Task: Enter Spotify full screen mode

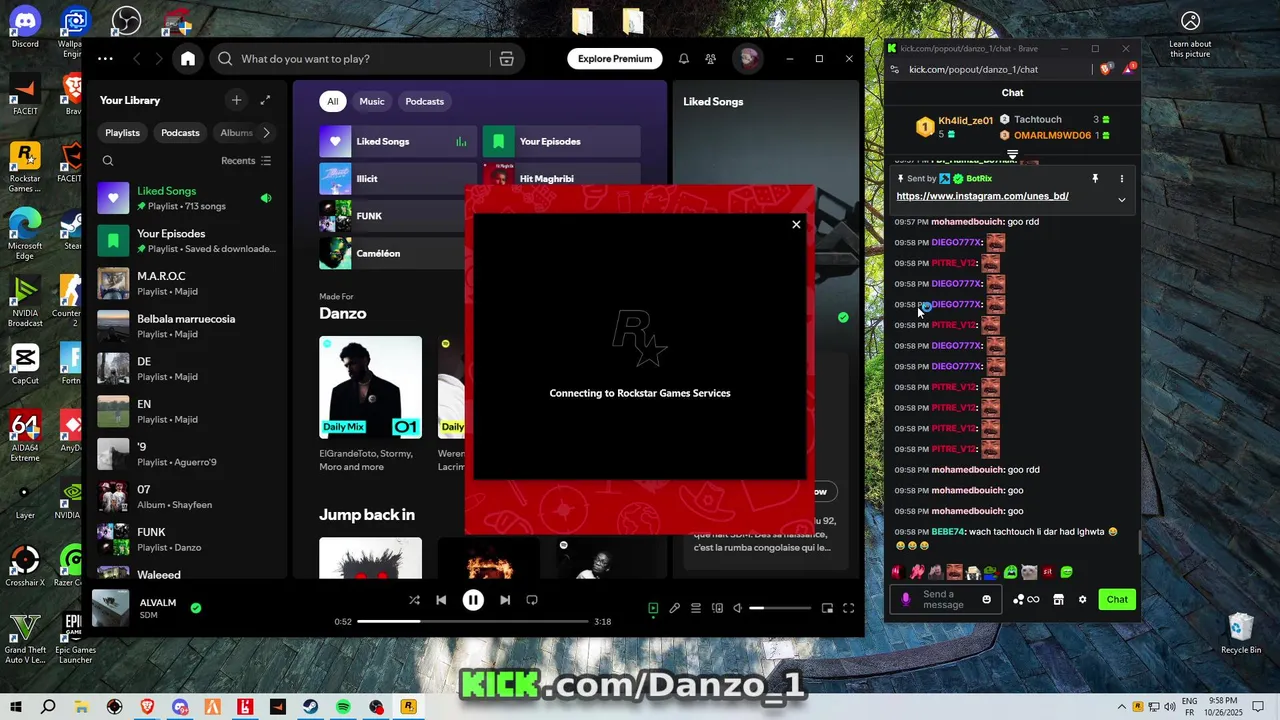Action: 848,608
